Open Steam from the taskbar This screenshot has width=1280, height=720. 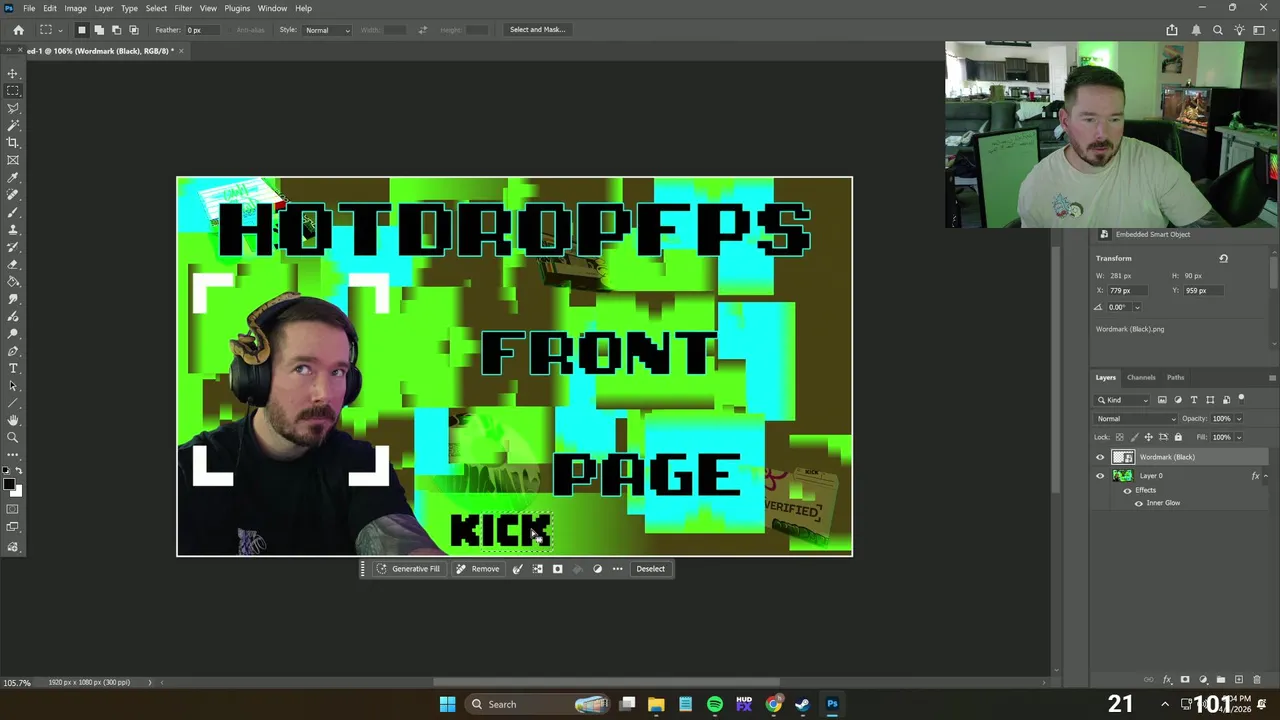[802, 704]
